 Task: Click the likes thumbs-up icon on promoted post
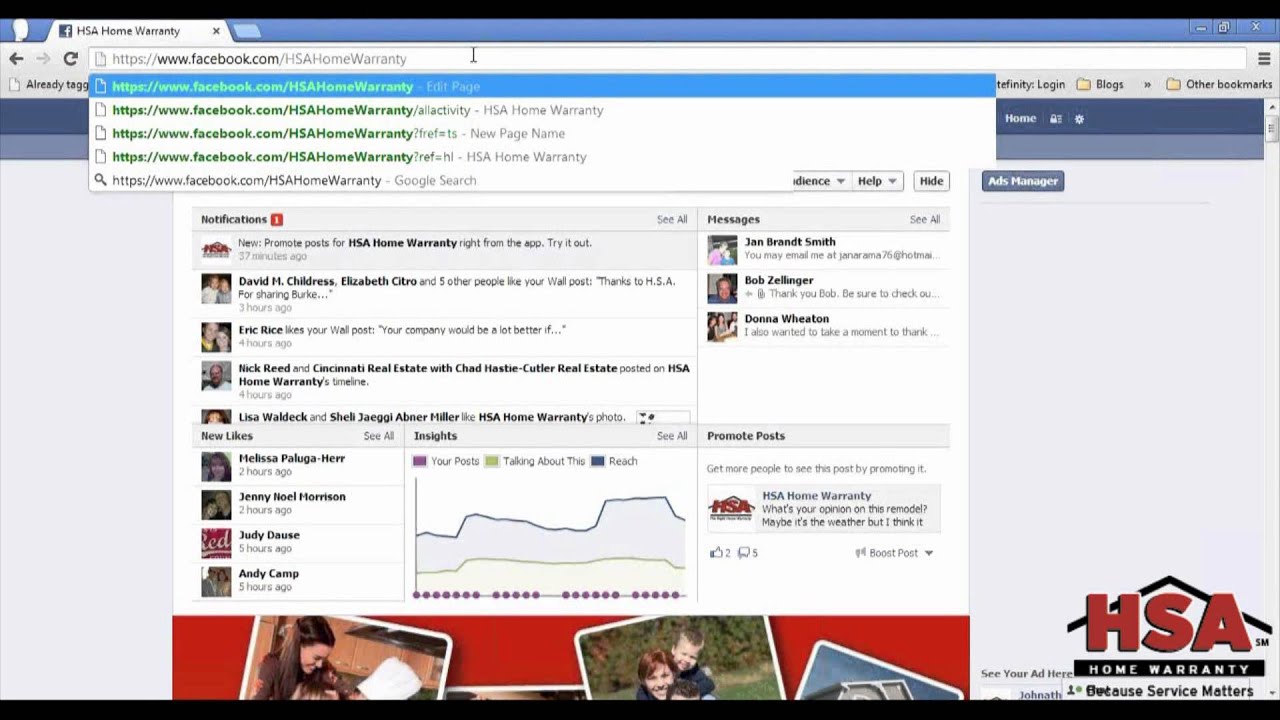[716, 553]
